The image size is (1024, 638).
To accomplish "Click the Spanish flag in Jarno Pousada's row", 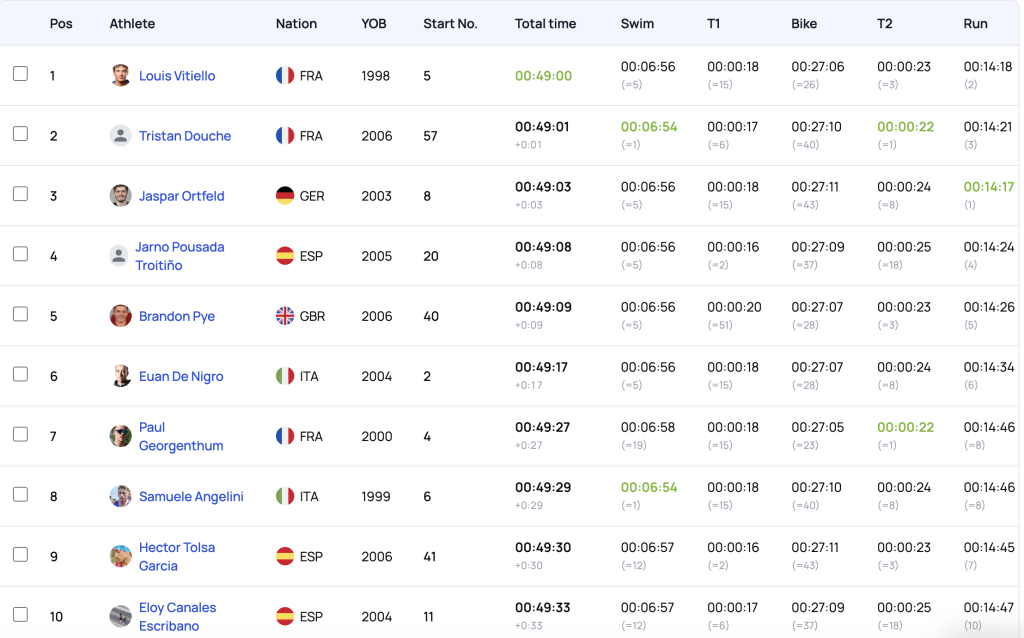I will 285,256.
